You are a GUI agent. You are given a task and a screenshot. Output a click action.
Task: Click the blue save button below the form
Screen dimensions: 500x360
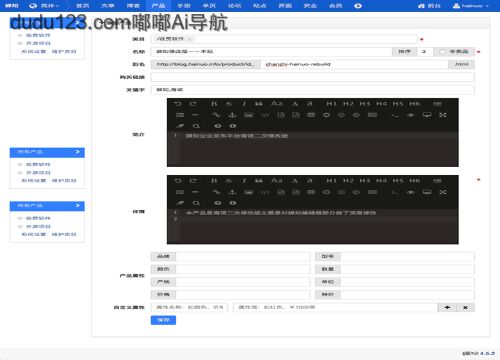pos(163,320)
